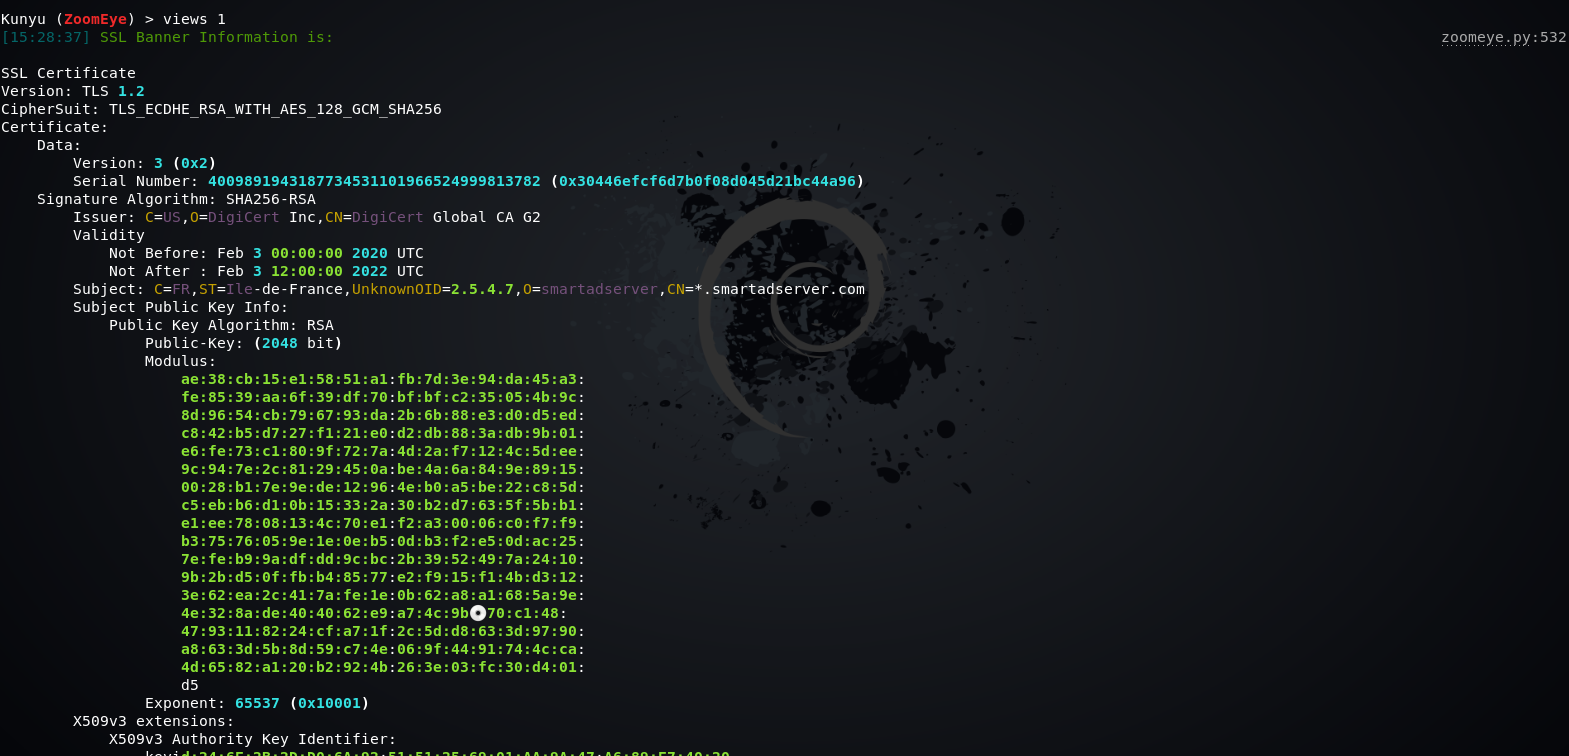Image resolution: width=1569 pixels, height=756 pixels.
Task: Select modulus row starting fe:85:39:aa
Action: 383,397
